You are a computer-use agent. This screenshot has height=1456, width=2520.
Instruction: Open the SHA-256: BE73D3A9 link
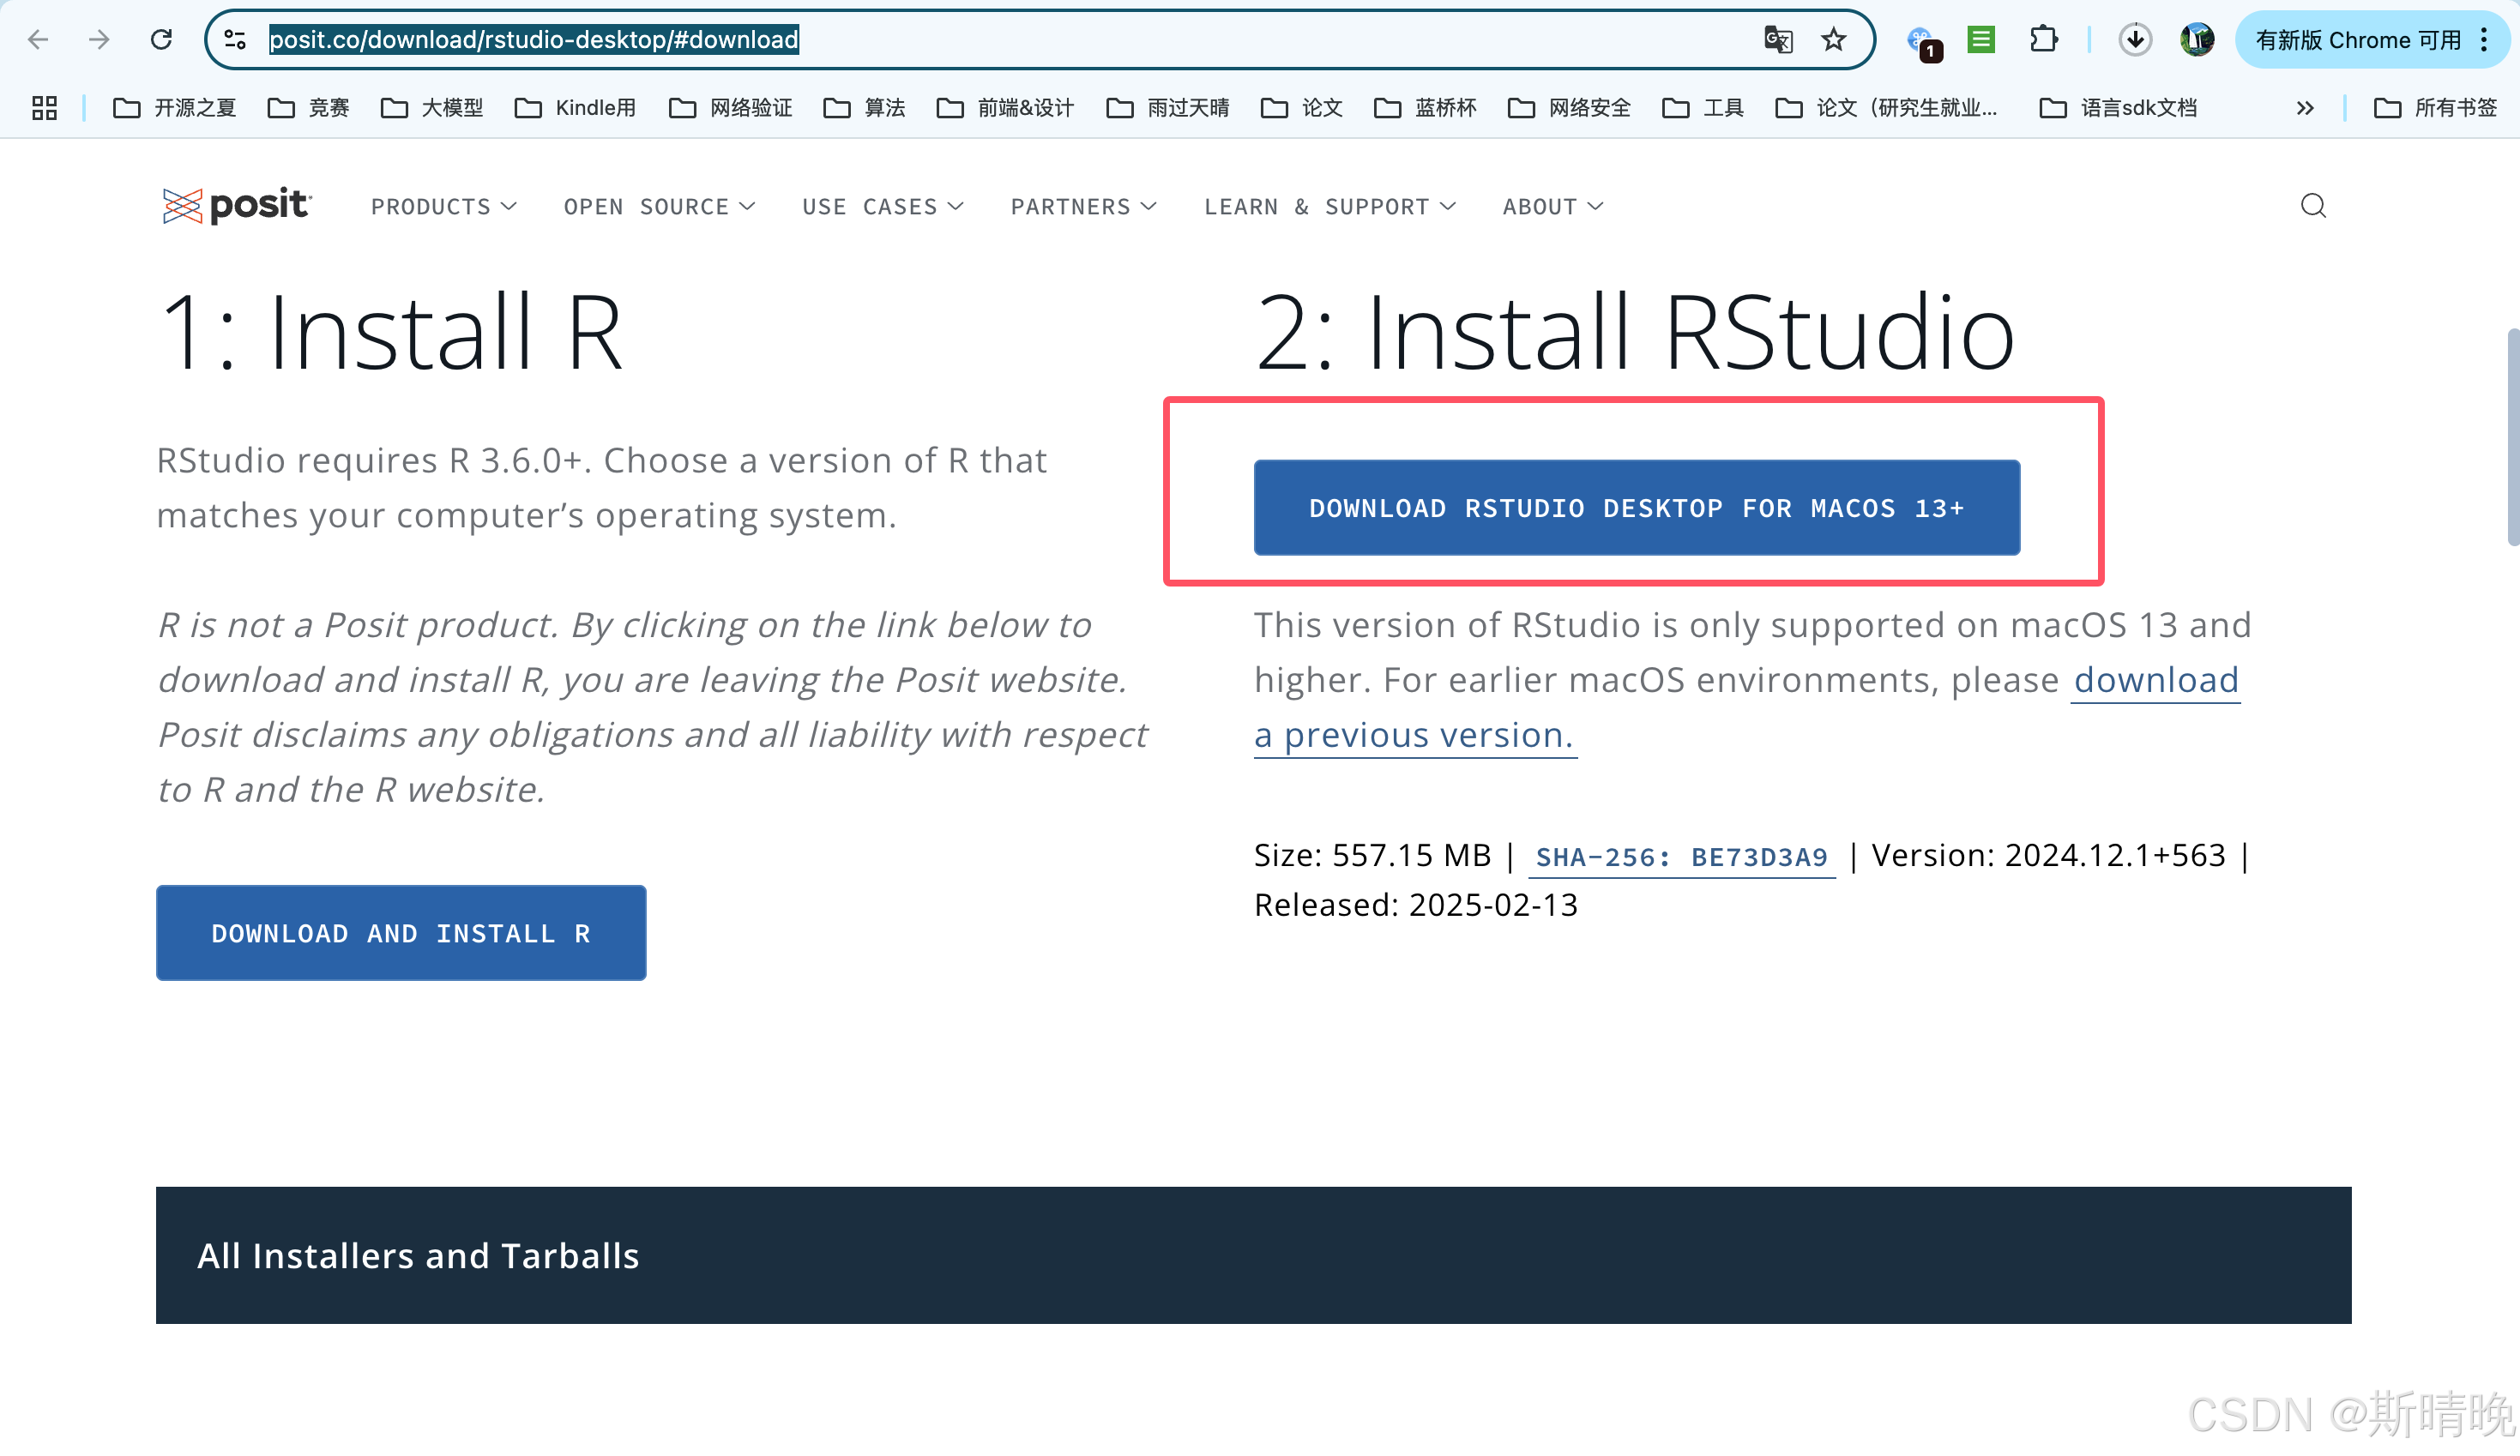[1681, 857]
